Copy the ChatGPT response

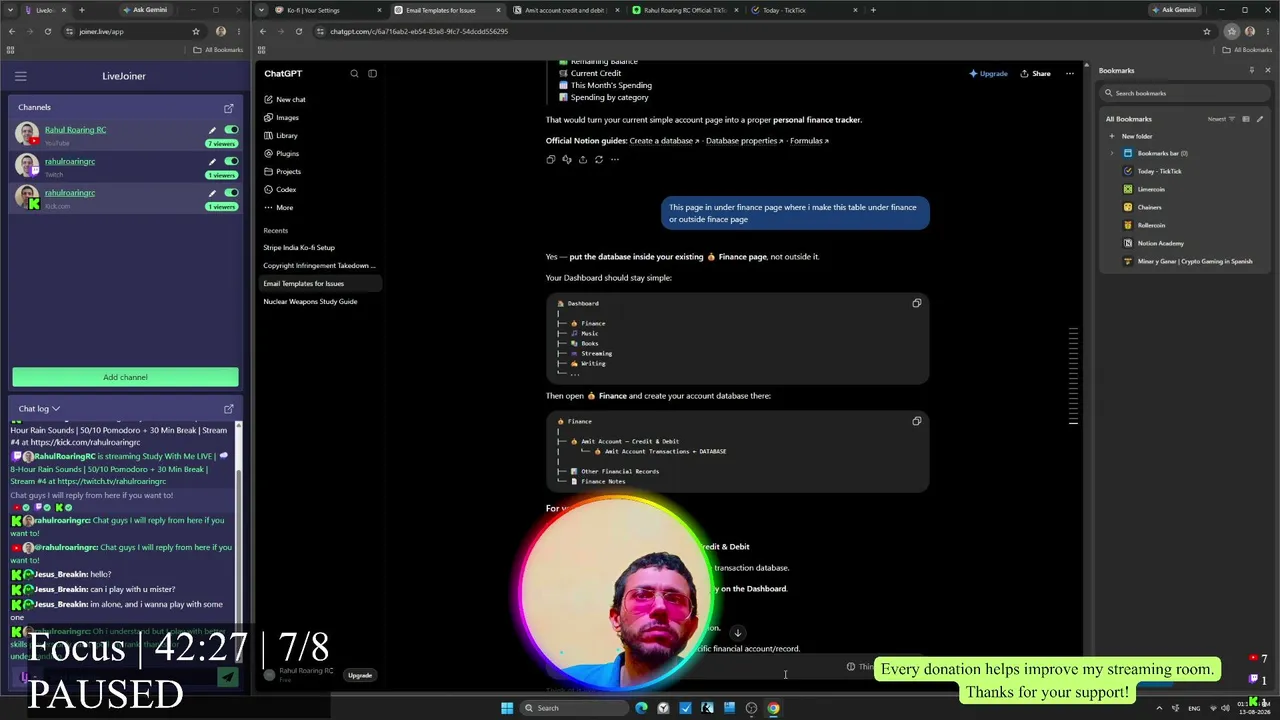click(551, 160)
